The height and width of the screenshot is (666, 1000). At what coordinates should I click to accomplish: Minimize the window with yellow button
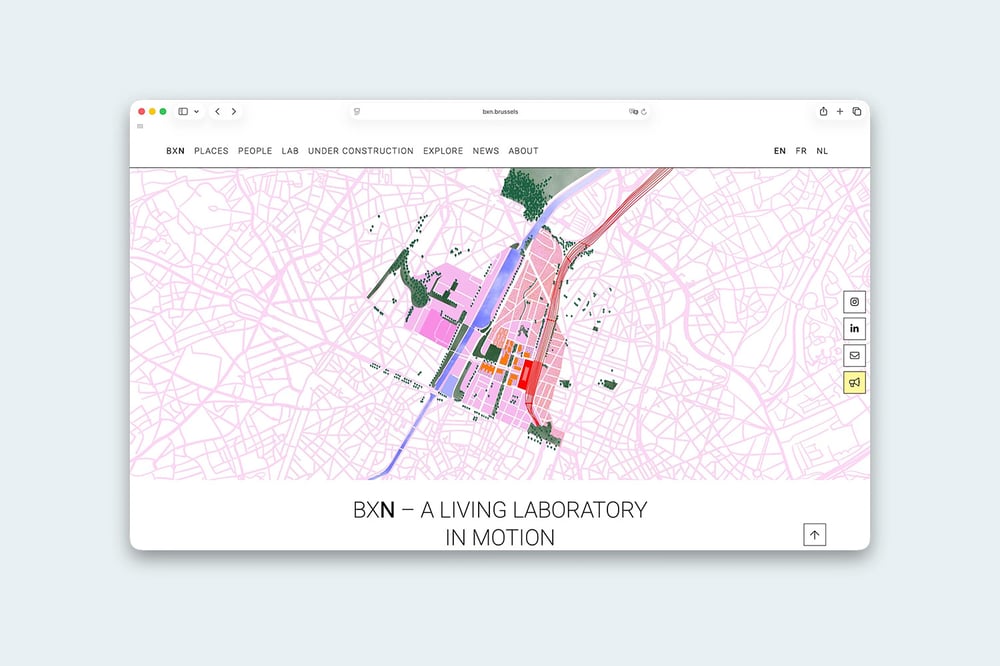tap(152, 112)
